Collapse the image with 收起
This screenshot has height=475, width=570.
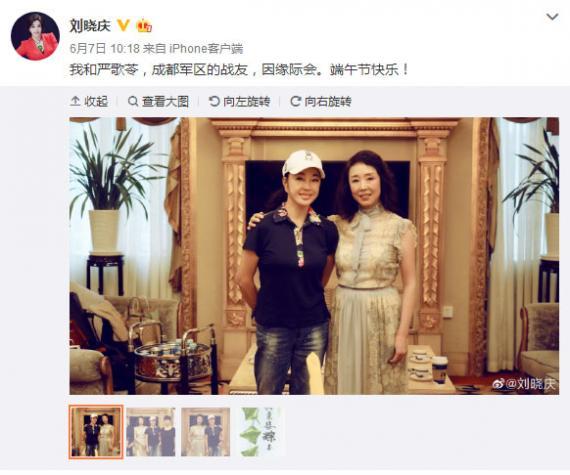(89, 101)
